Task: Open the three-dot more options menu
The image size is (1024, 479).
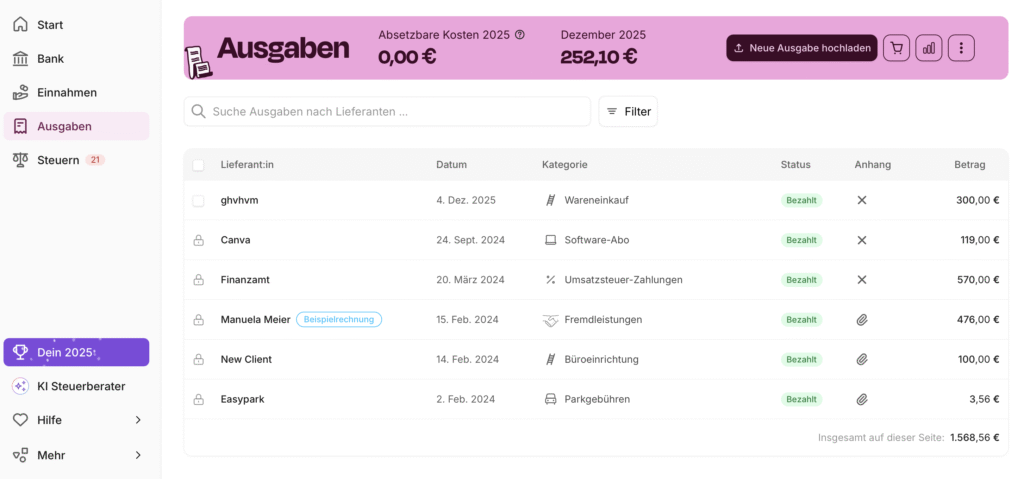Action: click(x=961, y=47)
